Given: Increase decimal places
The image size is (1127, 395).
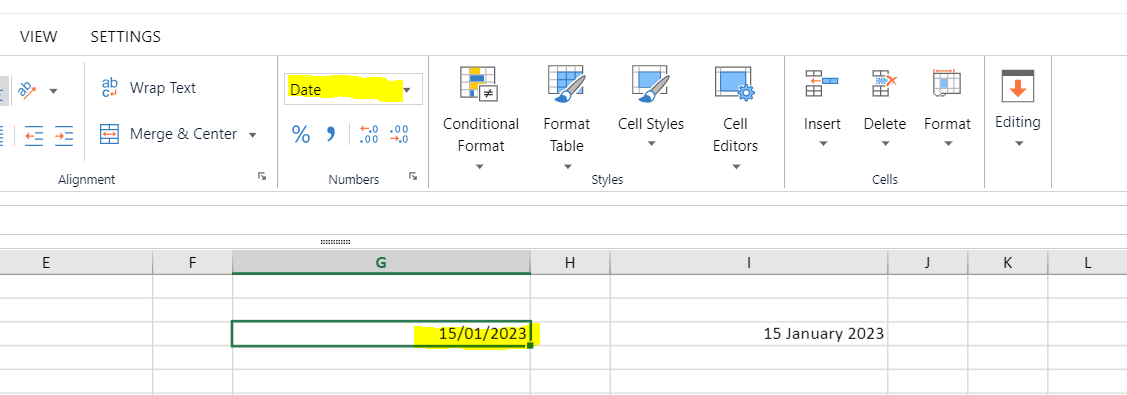Looking at the screenshot, I should 369,134.
